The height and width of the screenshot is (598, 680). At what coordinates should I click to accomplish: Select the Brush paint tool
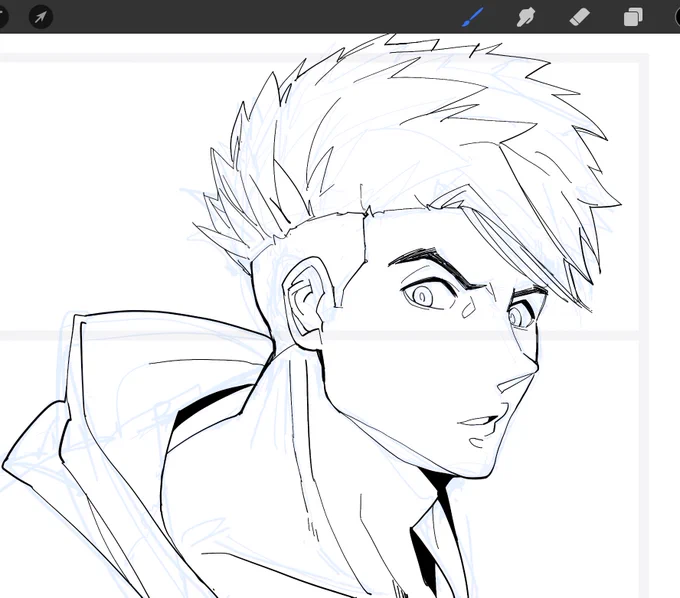(x=472, y=17)
